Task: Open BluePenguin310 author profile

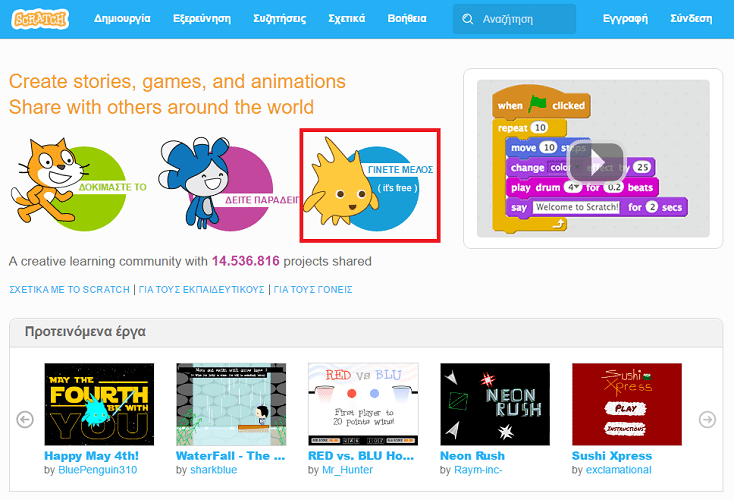Action: (x=97, y=470)
